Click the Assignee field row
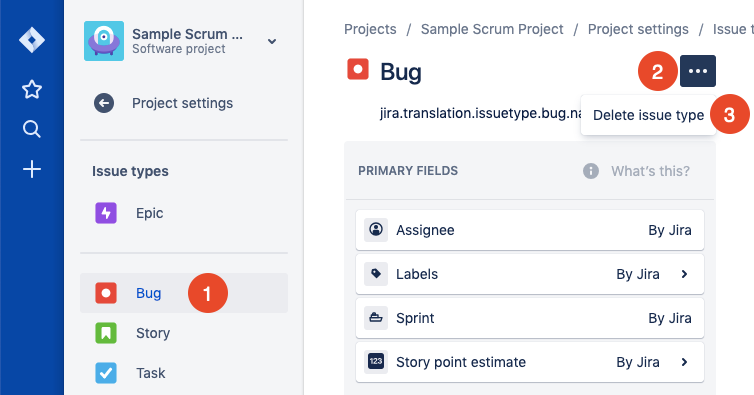The width and height of the screenshot is (754, 395). (x=530, y=230)
